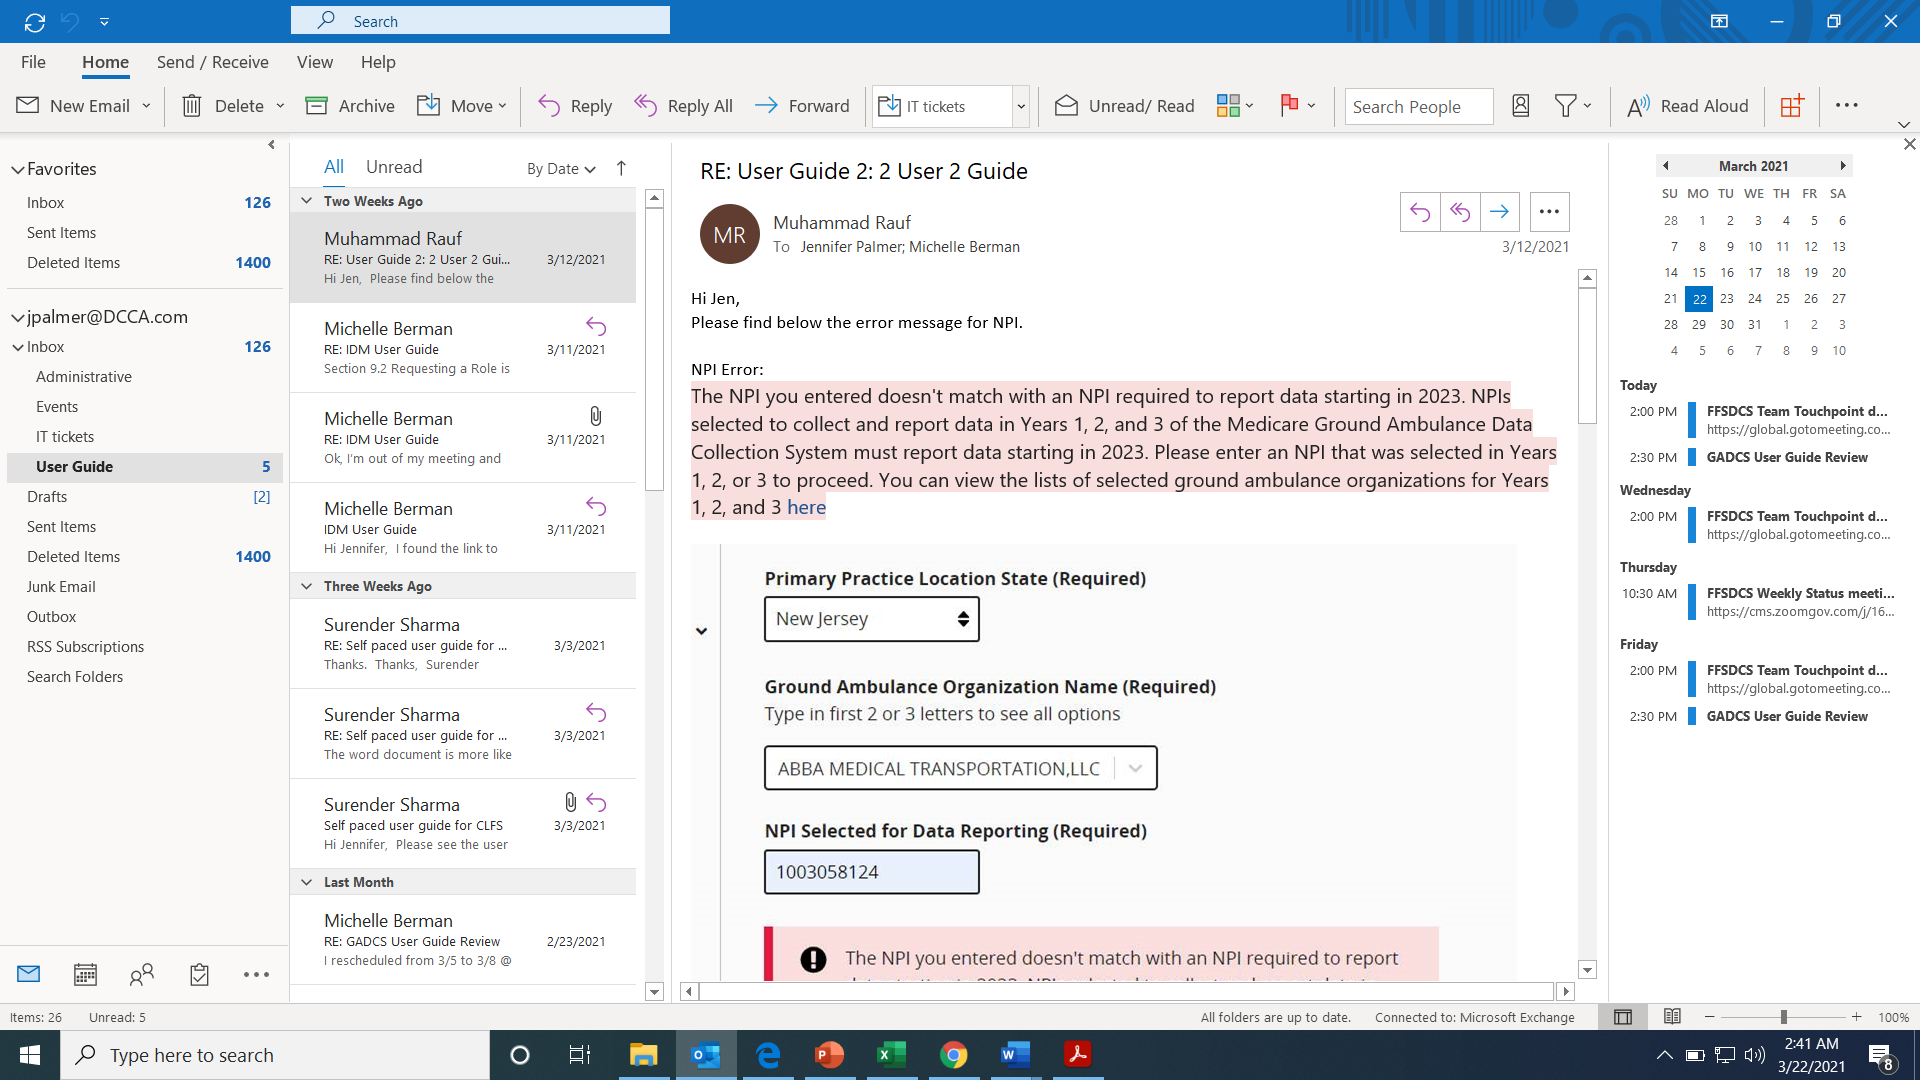The width and height of the screenshot is (1920, 1080).
Task: Toggle Unread/Read status for message
Action: [1124, 106]
